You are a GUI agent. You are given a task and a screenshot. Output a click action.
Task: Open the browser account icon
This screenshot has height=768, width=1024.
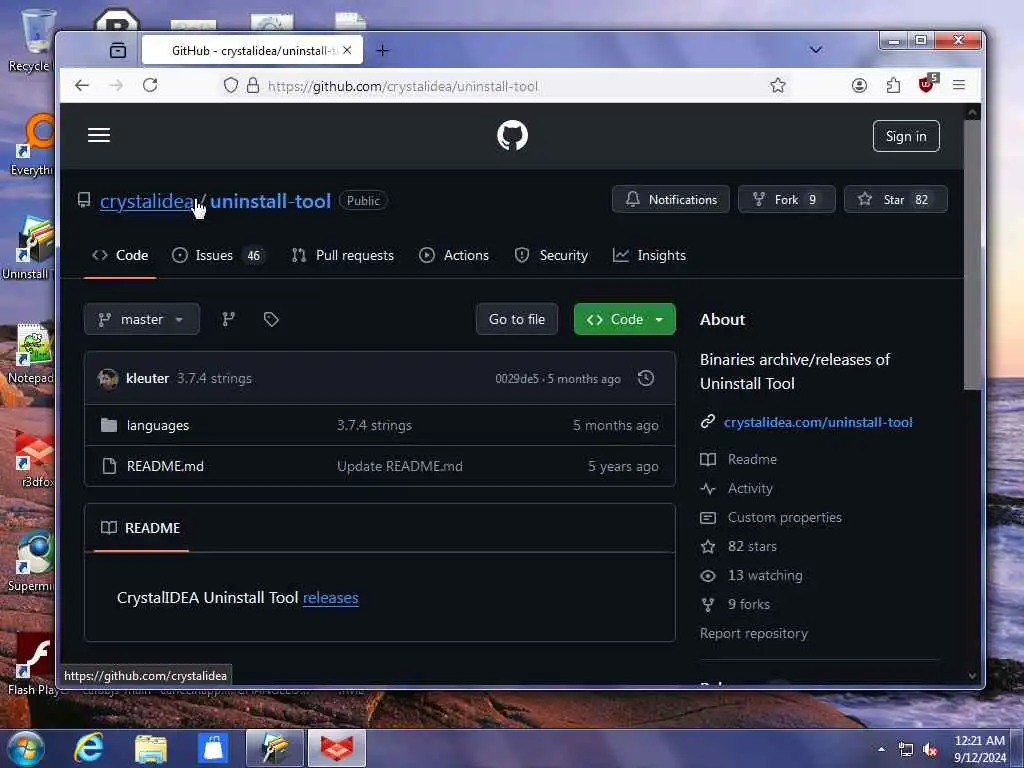(x=859, y=86)
